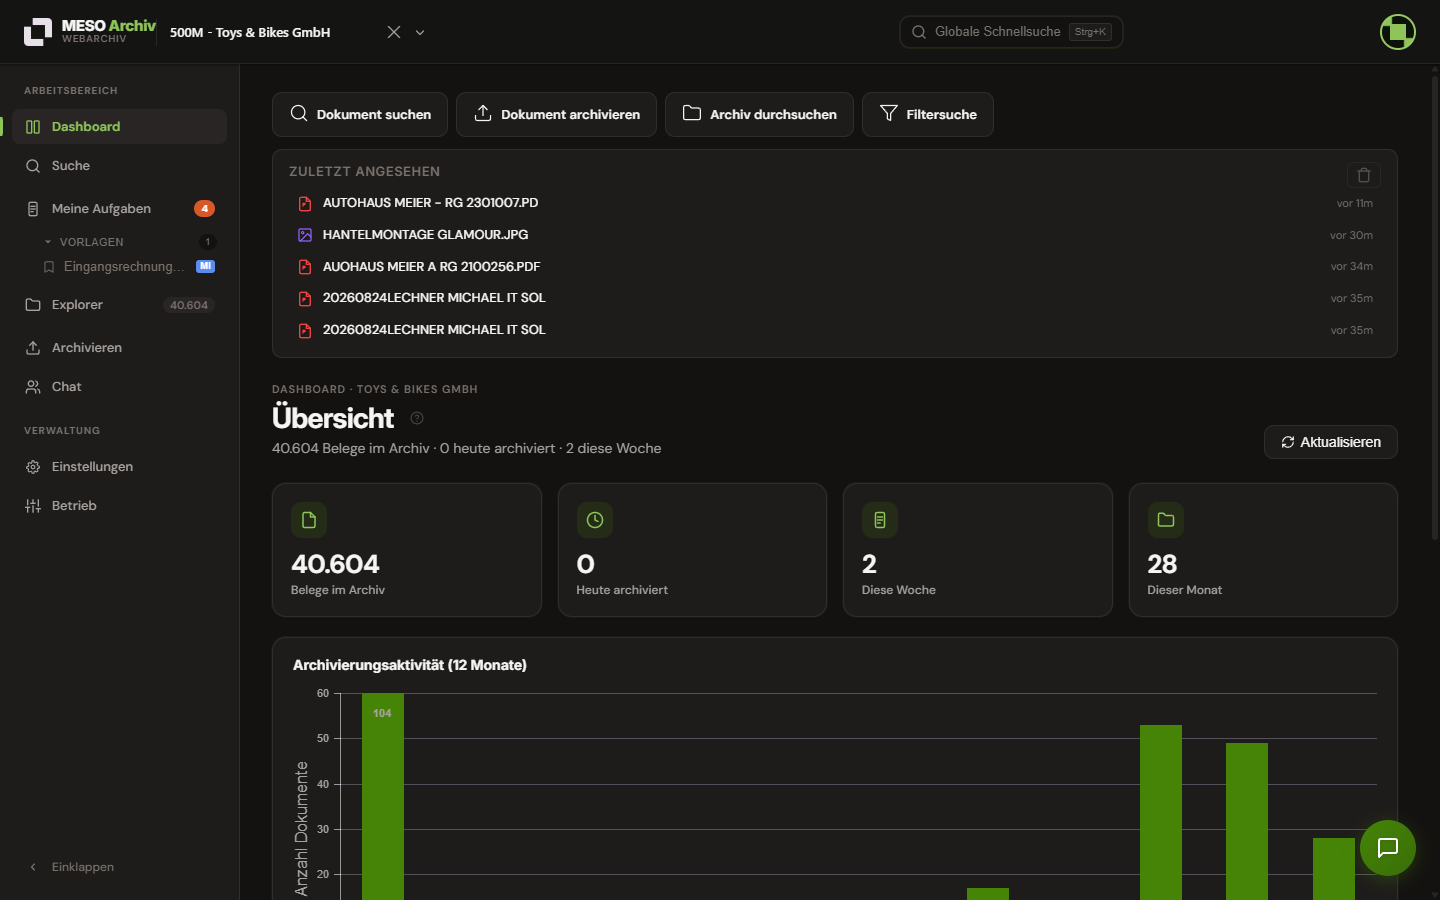Click the Heute archiviert clock icon

595,520
